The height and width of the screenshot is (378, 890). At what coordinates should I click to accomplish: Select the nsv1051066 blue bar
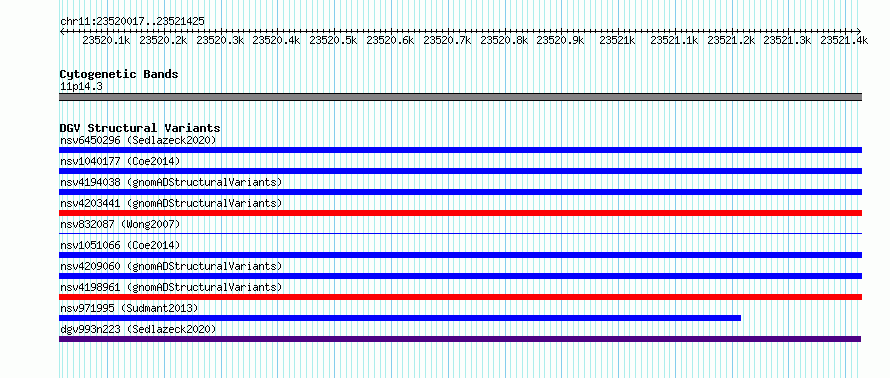(460, 255)
